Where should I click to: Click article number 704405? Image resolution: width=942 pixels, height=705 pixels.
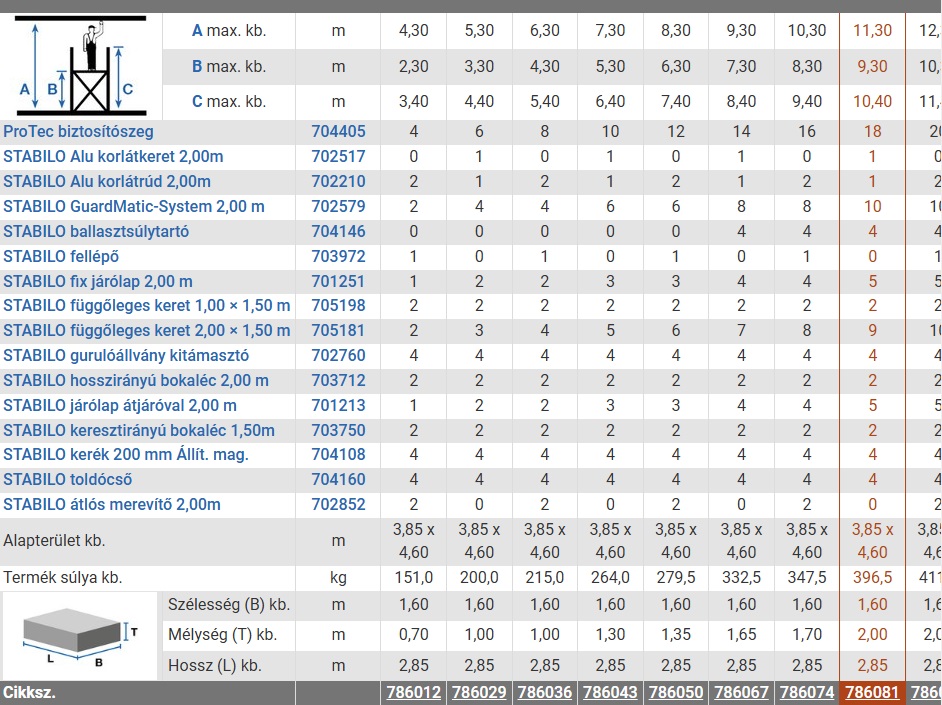point(338,132)
